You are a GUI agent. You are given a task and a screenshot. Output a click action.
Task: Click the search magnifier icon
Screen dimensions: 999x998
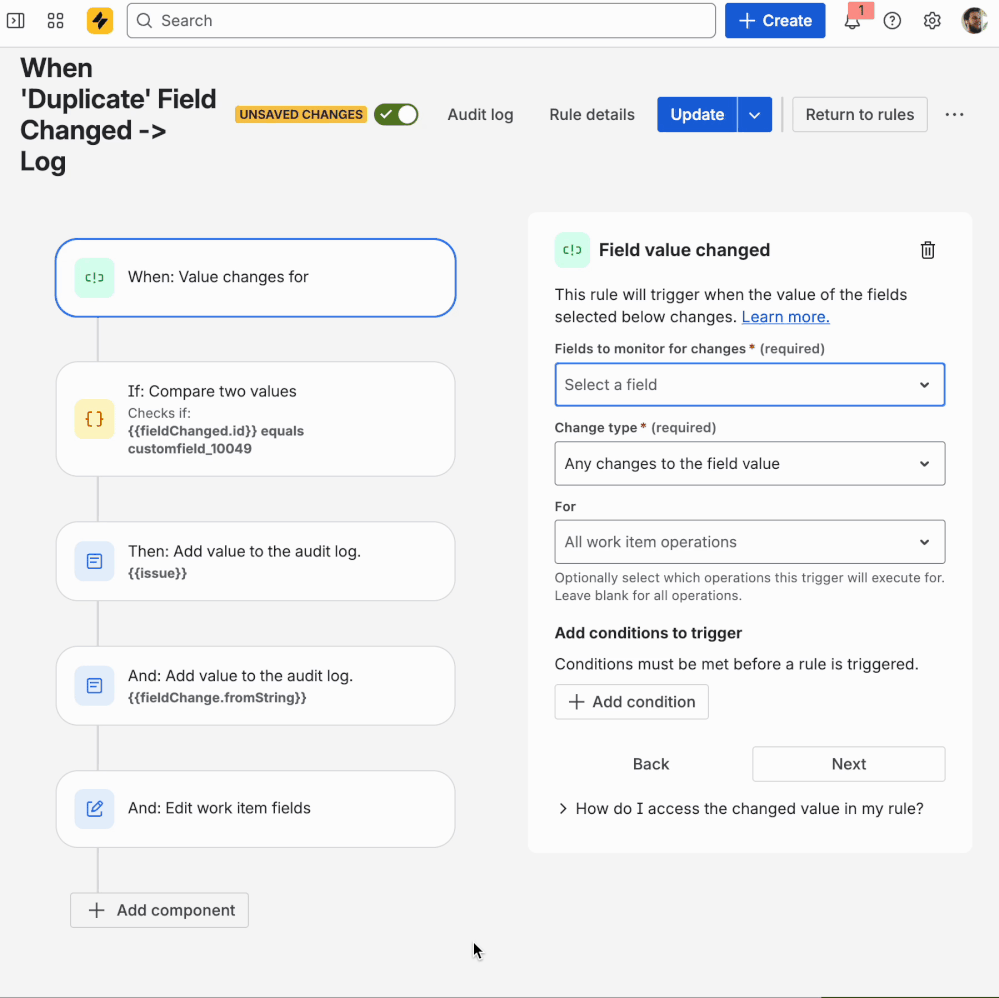pyautogui.click(x=145, y=20)
